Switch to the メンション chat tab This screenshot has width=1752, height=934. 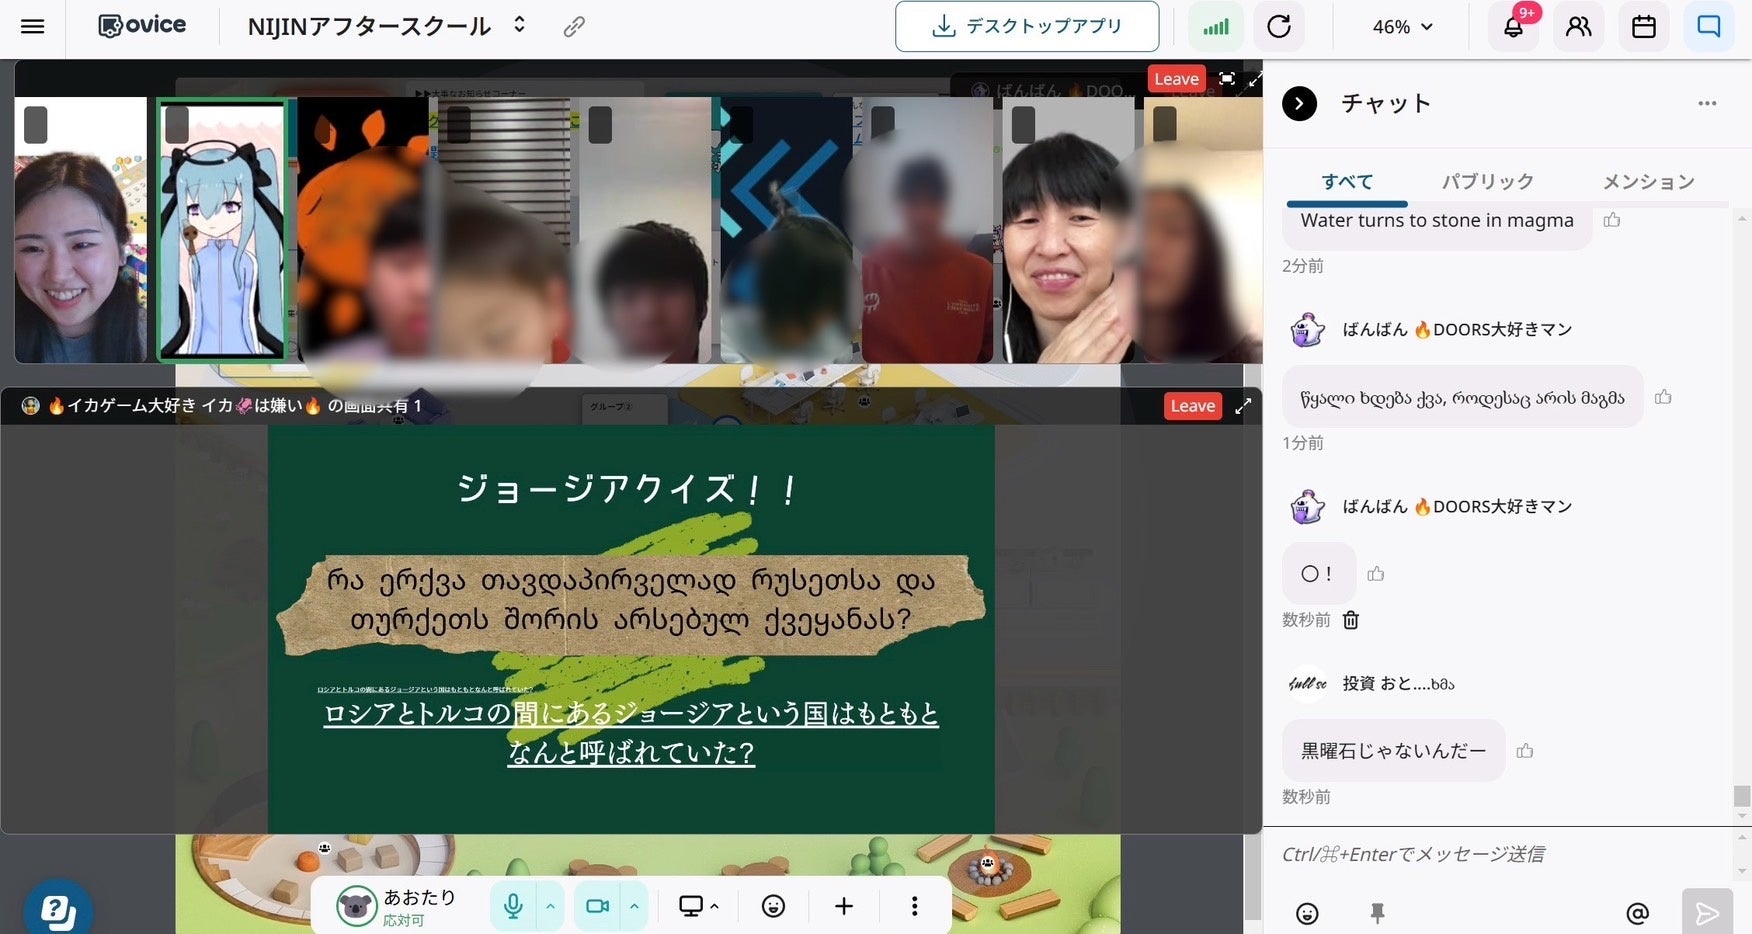click(x=1648, y=182)
